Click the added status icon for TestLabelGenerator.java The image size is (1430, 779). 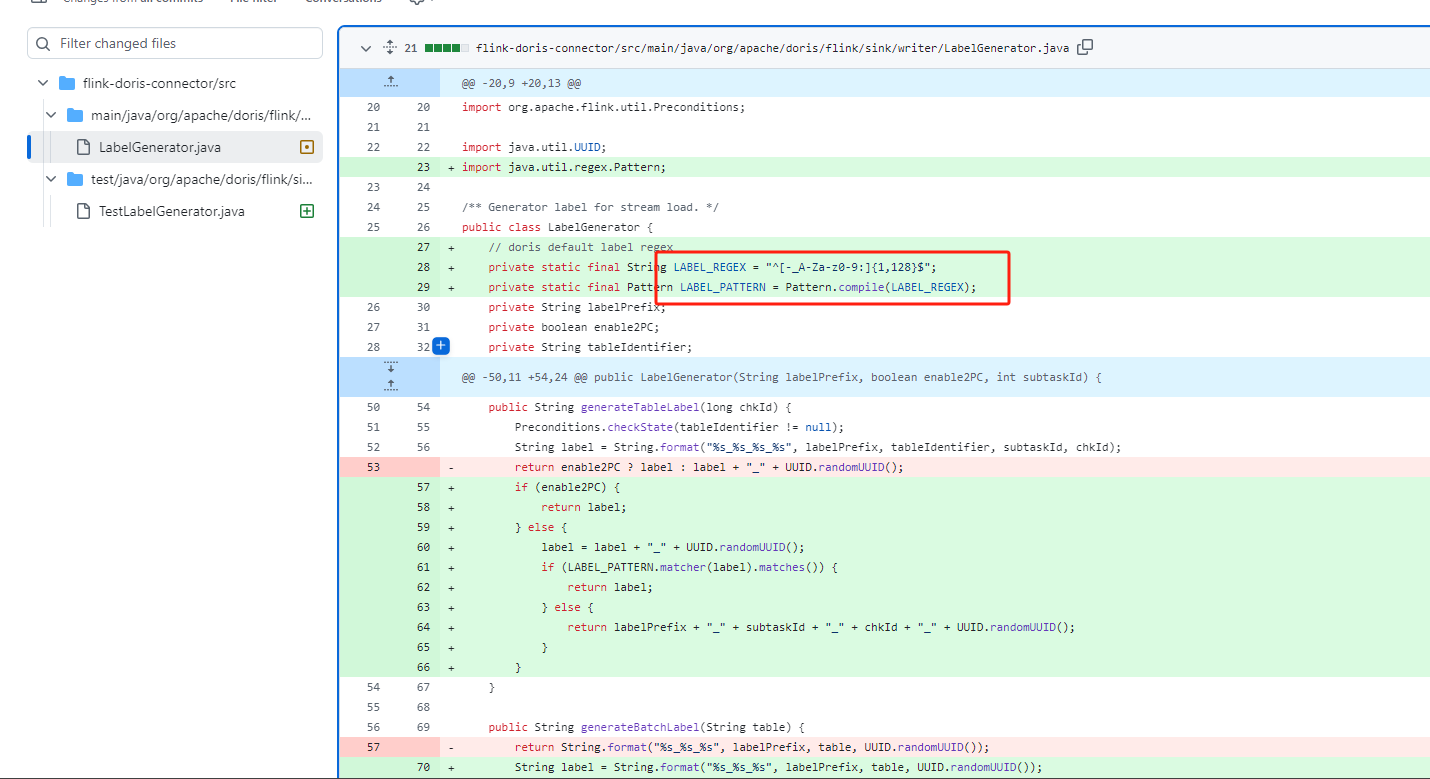tap(307, 211)
